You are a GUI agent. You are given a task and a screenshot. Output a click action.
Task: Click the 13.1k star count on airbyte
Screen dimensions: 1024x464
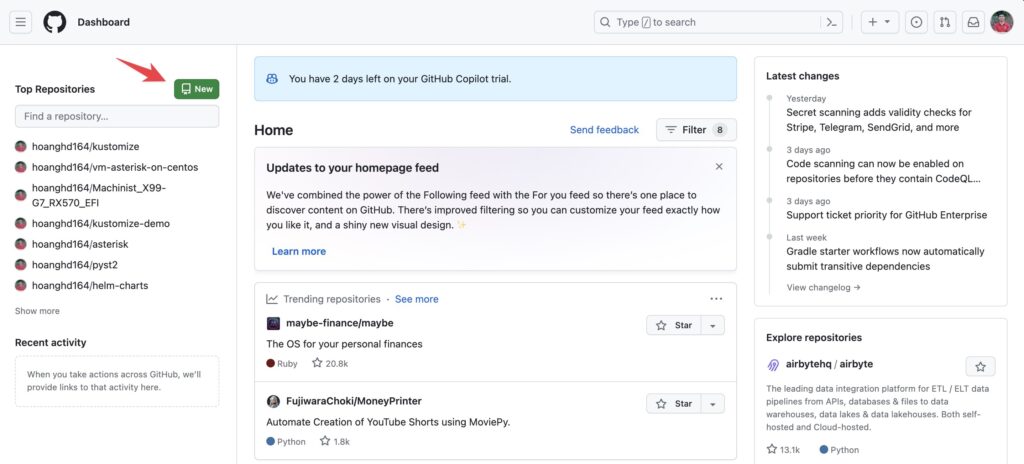(783, 450)
